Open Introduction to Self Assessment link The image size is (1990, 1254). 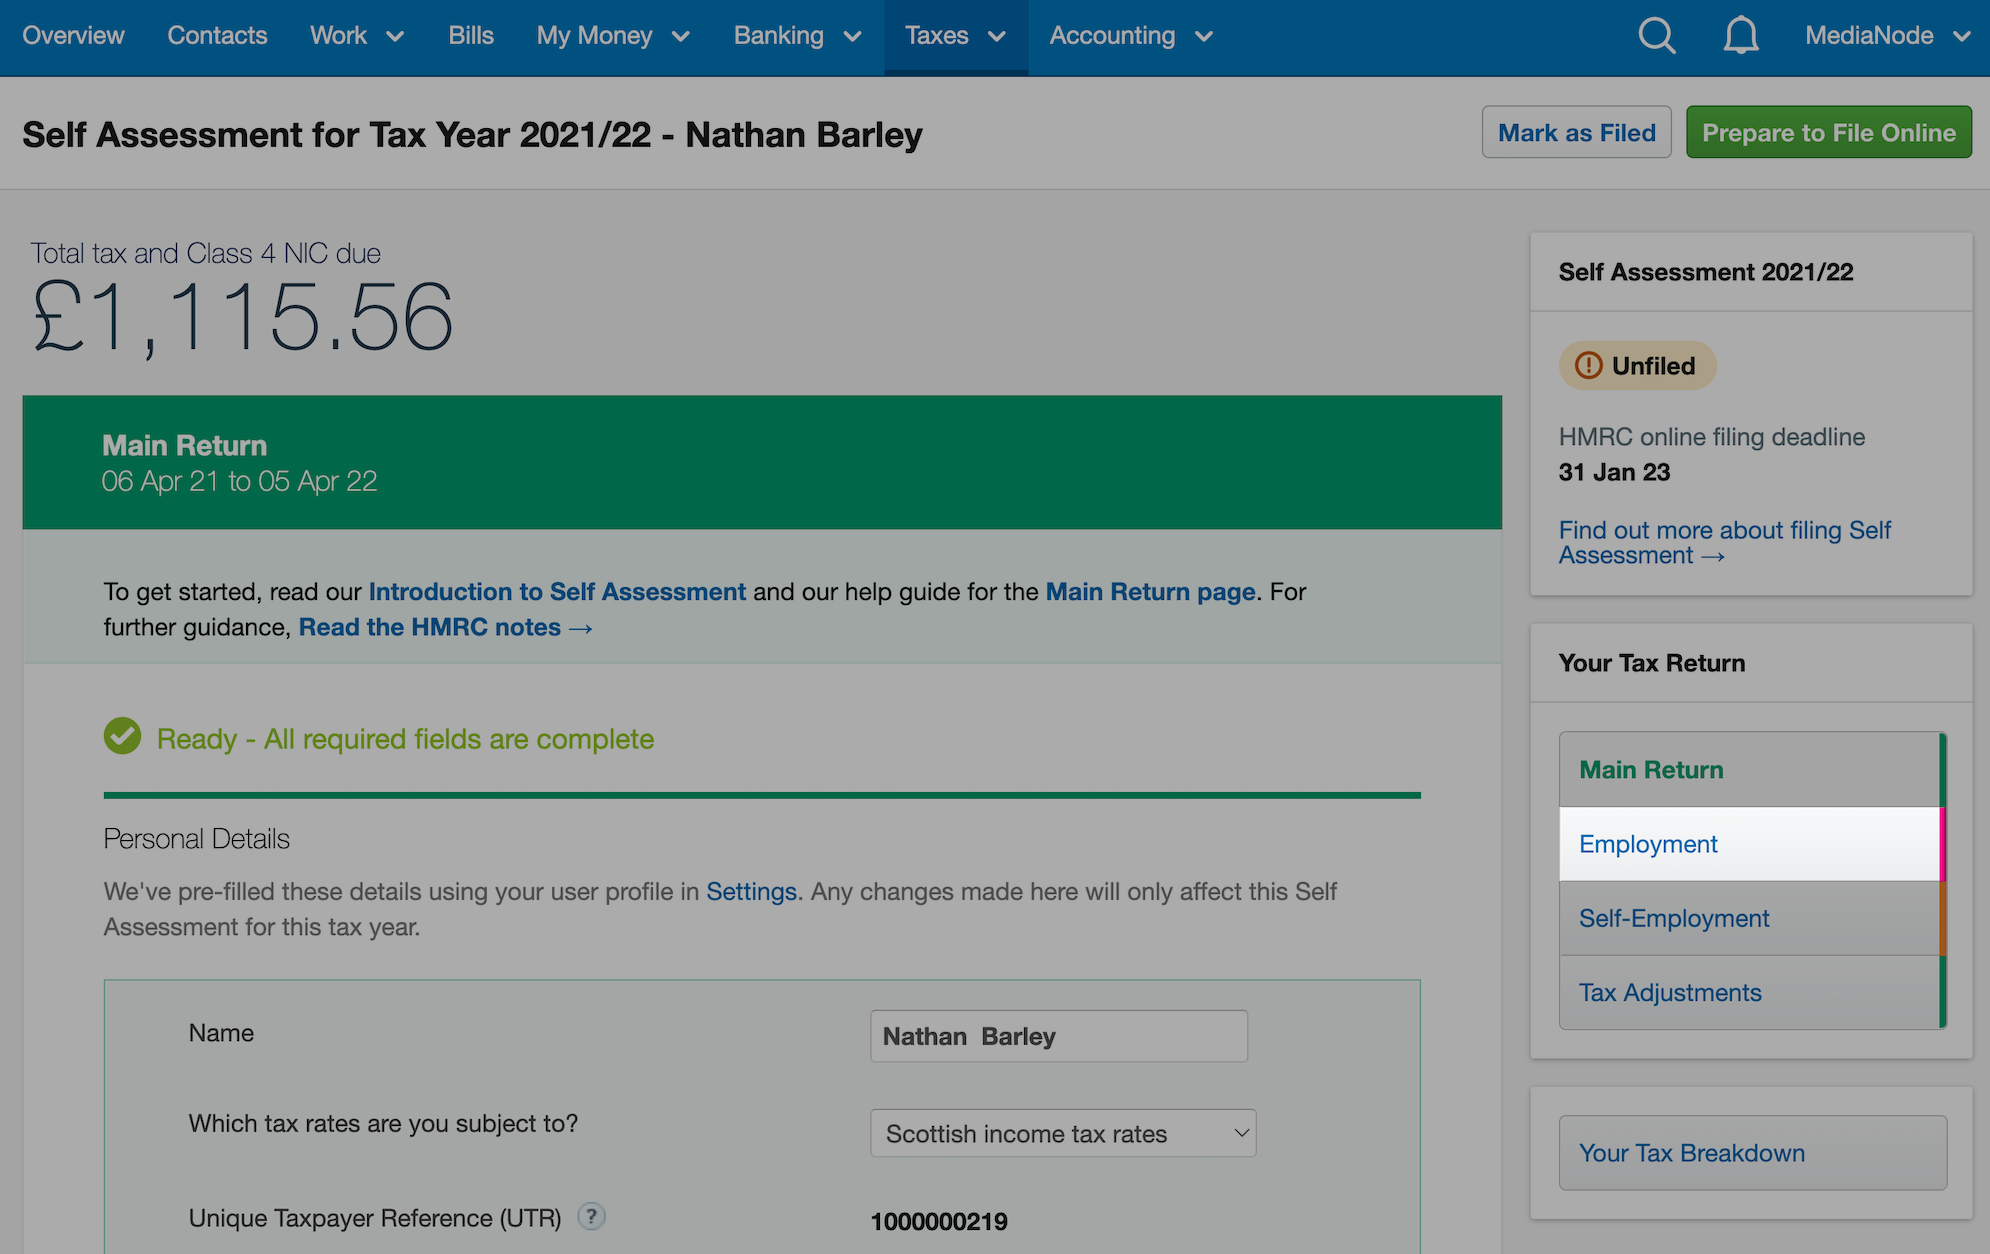(x=557, y=592)
